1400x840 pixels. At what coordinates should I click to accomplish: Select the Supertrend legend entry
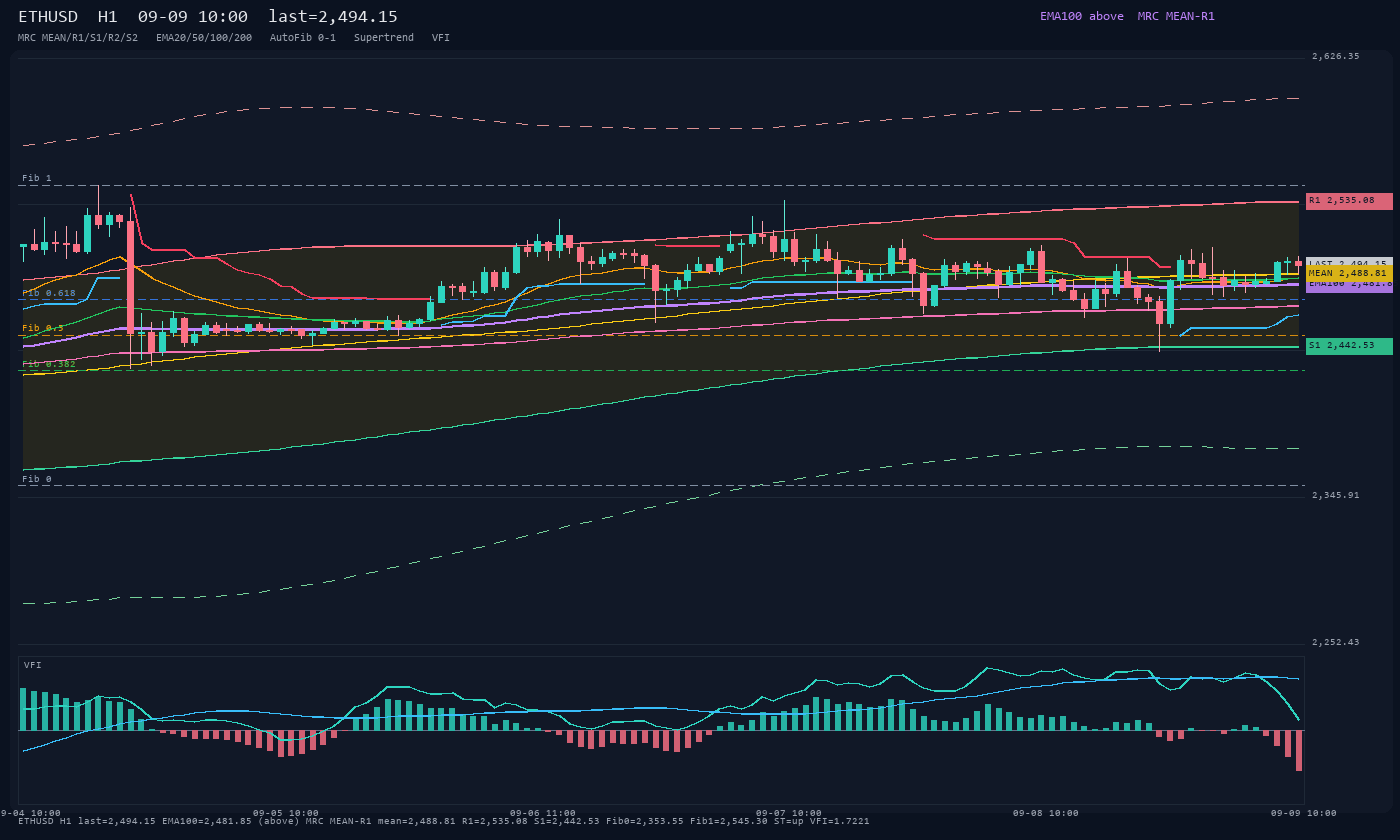pyautogui.click(x=384, y=37)
